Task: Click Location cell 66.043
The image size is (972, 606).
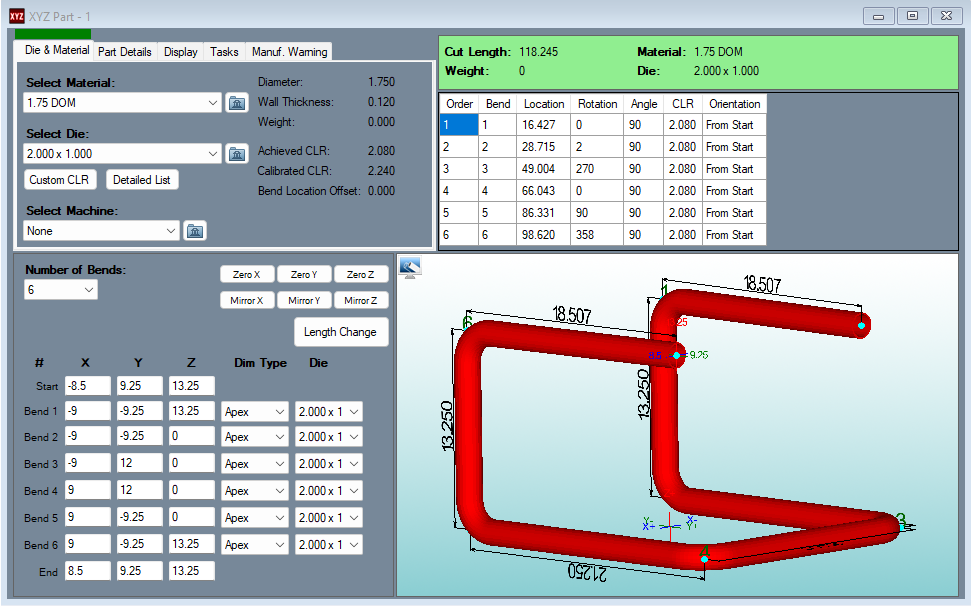Action: point(544,191)
